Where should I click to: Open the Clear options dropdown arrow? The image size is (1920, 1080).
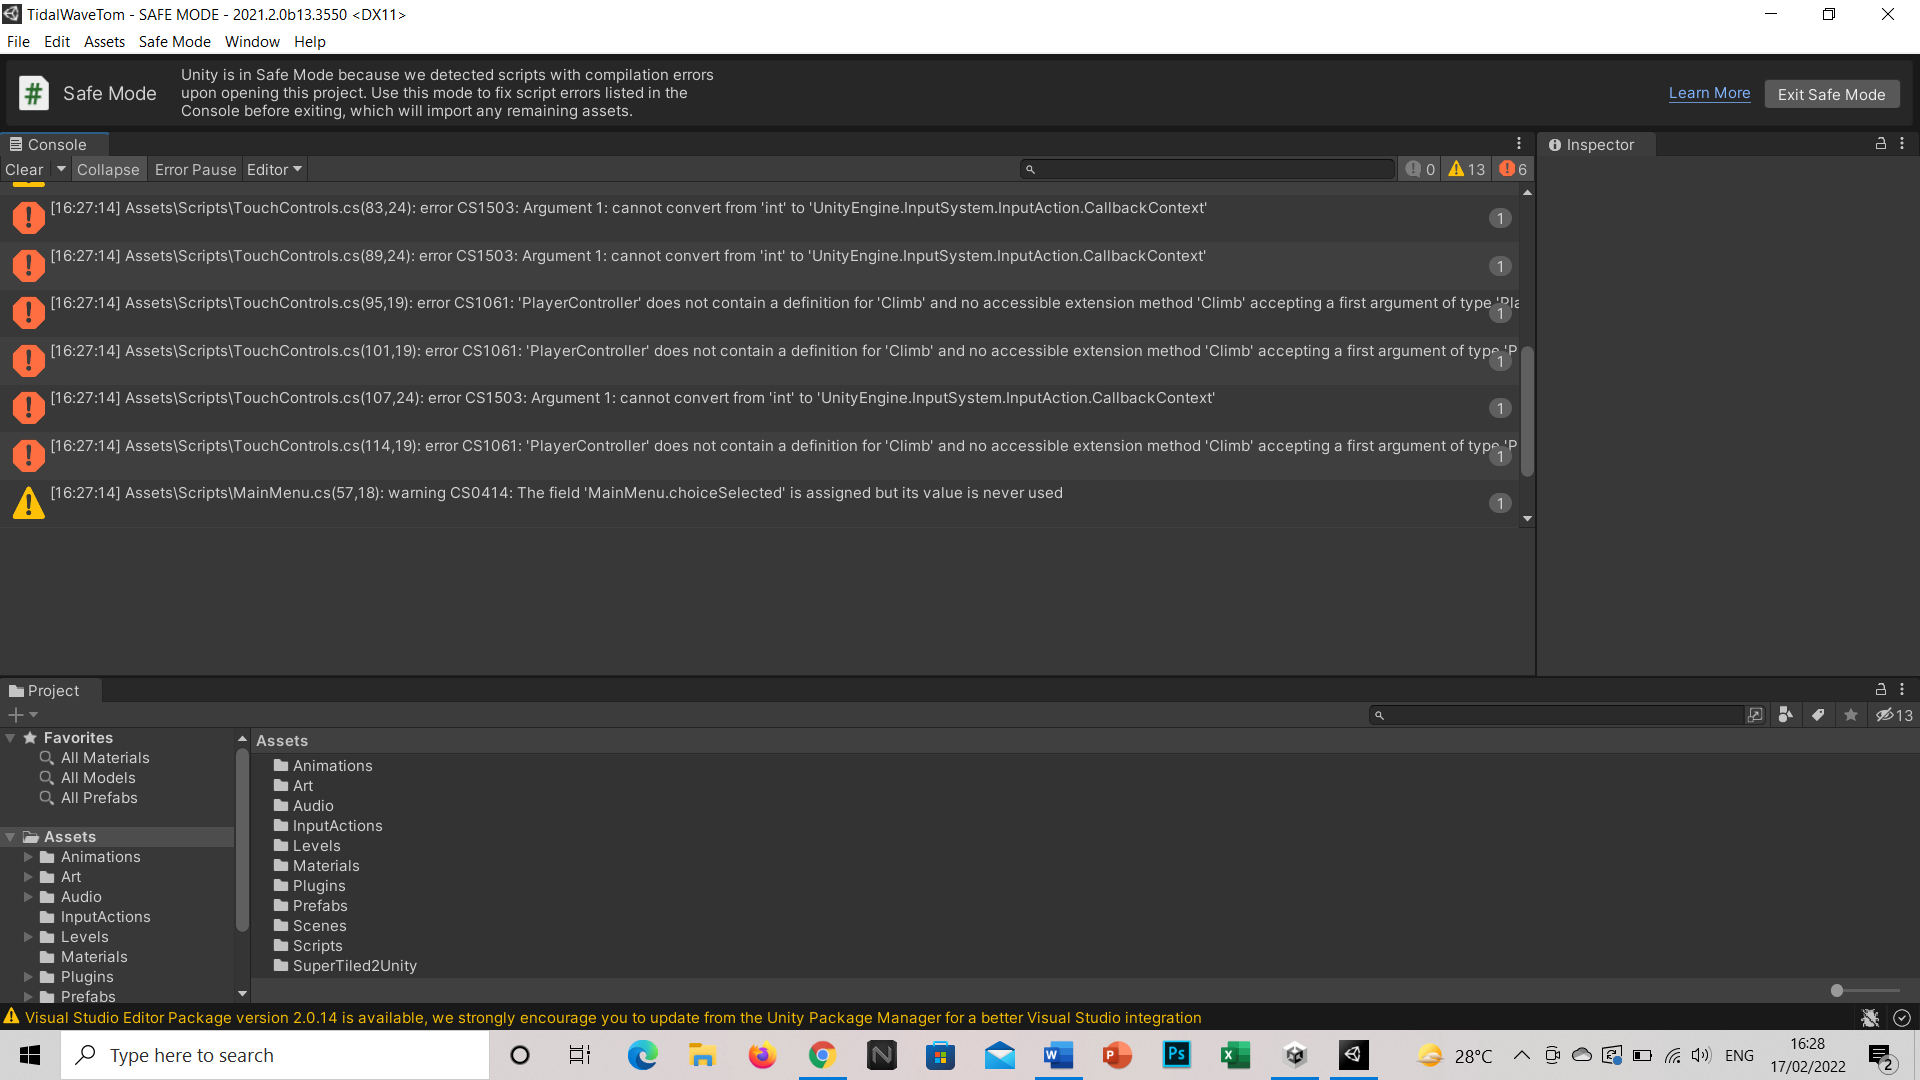pyautogui.click(x=61, y=169)
